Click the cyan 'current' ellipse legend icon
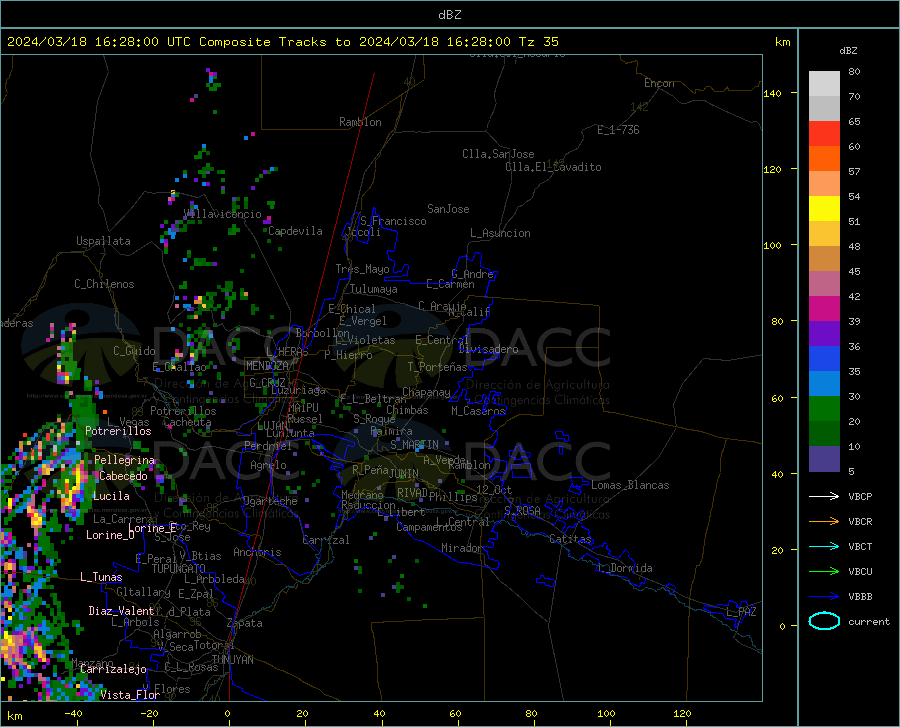This screenshot has width=900, height=727. [824, 621]
